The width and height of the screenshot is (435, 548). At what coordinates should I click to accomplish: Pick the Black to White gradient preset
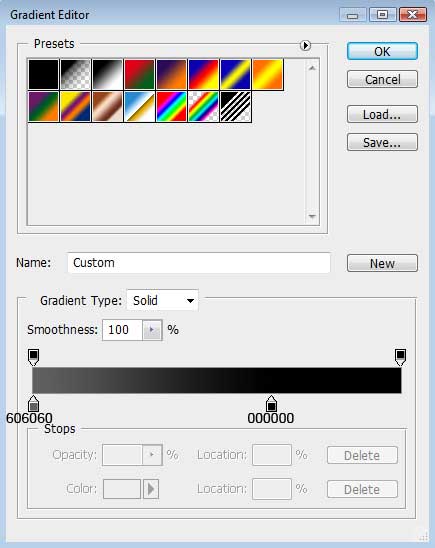pyautogui.click(x=108, y=74)
